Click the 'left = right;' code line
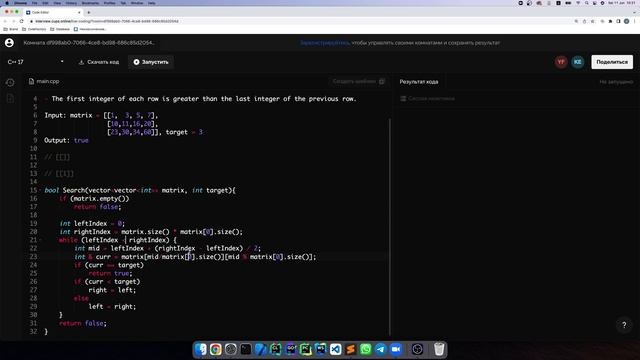The image size is (640, 360). [112, 307]
